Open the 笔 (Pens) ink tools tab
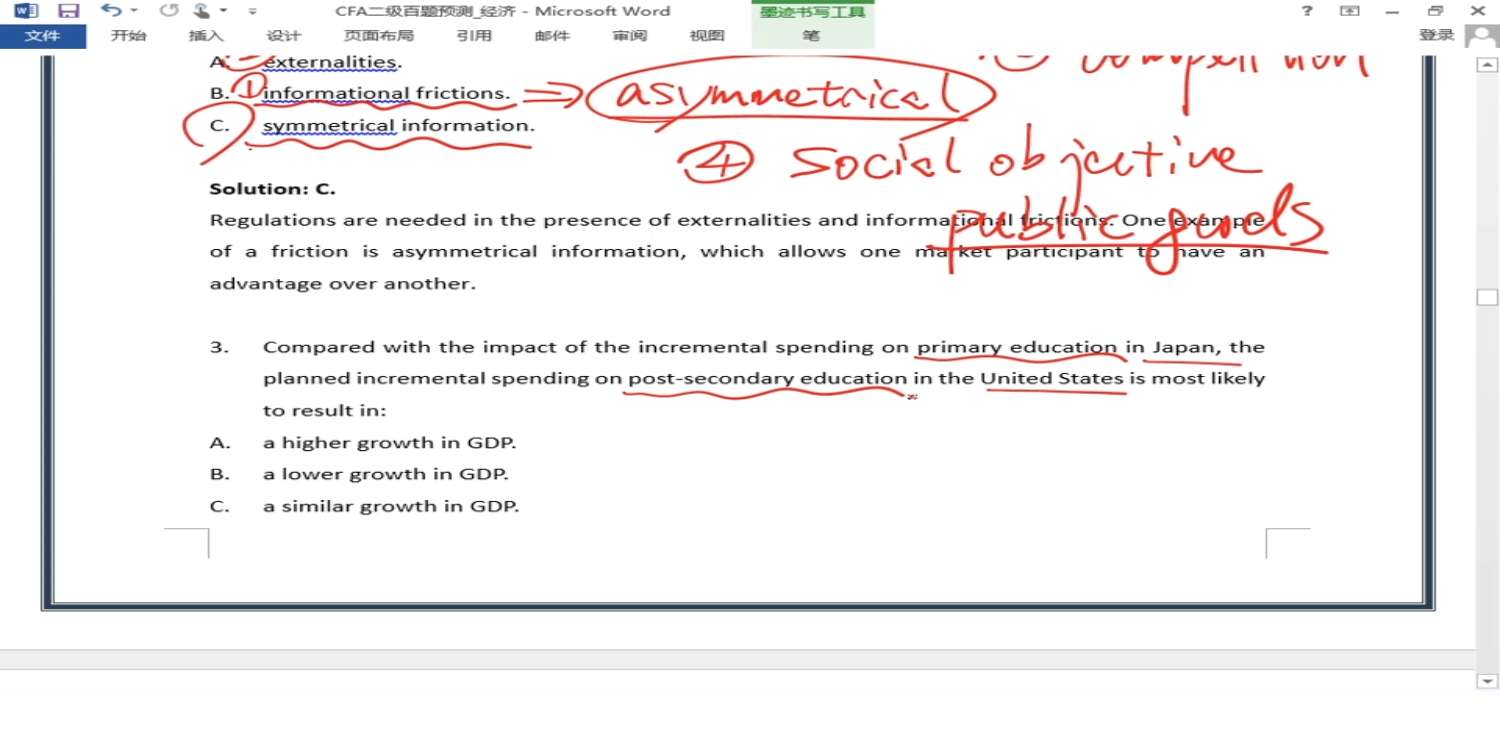The height and width of the screenshot is (750, 1500). coord(811,36)
